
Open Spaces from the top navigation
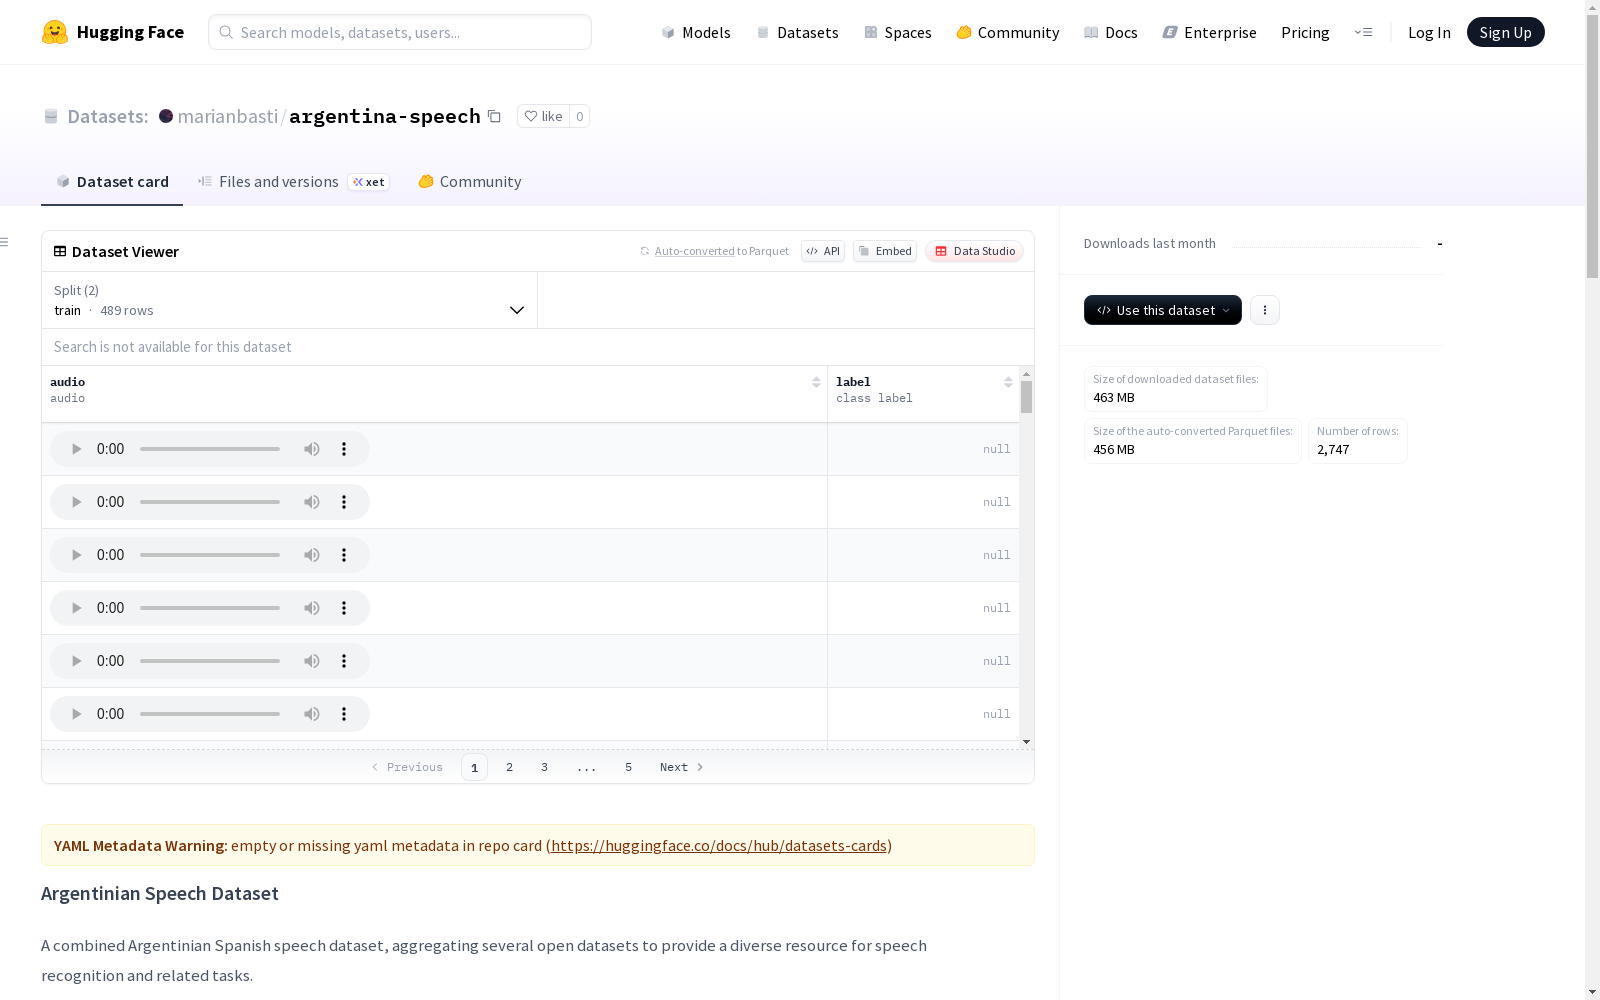pyautogui.click(x=898, y=32)
